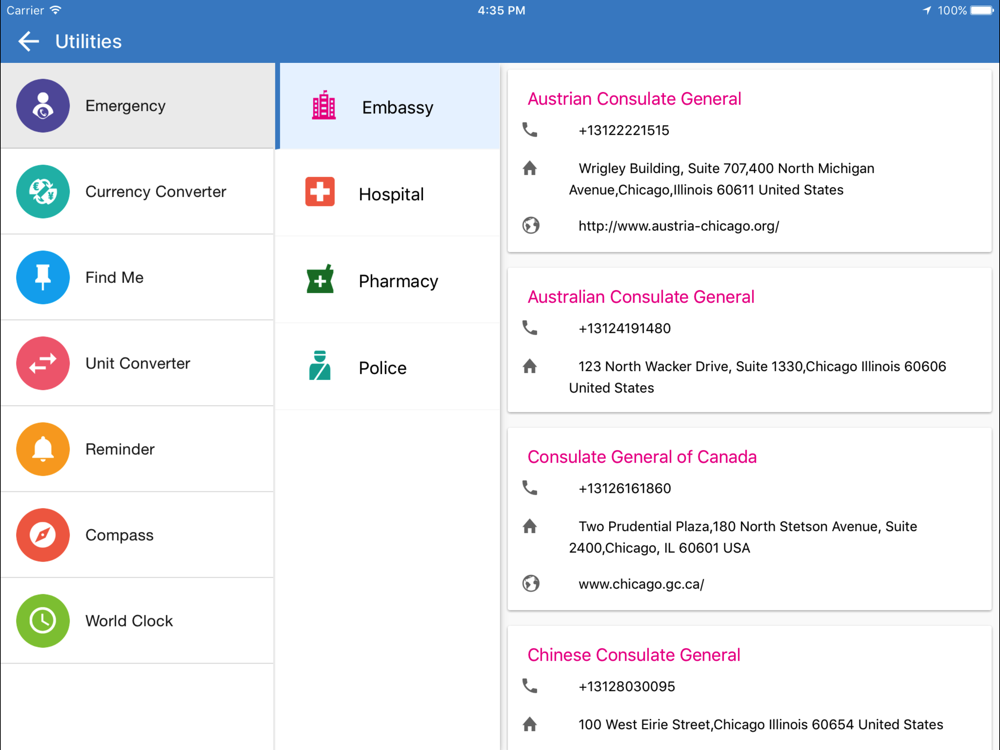1000x750 pixels.
Task: Call +13124191480 Australian Consulate number
Action: tap(624, 328)
